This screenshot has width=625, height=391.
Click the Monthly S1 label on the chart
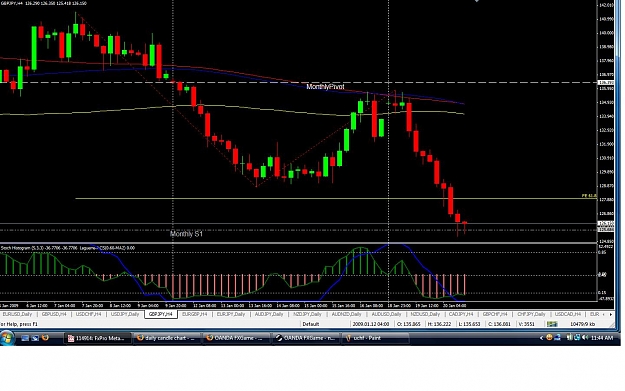[x=186, y=234]
